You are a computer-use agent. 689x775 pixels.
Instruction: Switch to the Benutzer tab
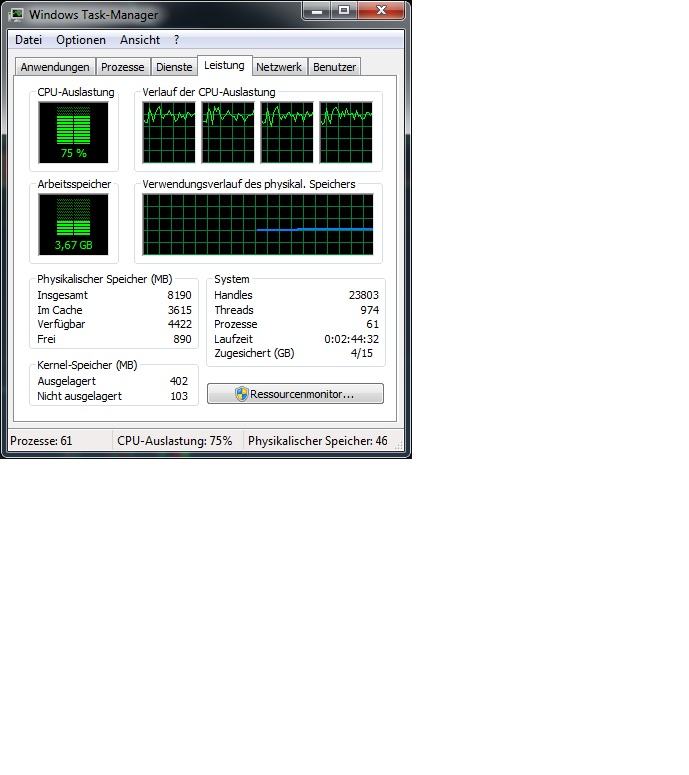[335, 67]
